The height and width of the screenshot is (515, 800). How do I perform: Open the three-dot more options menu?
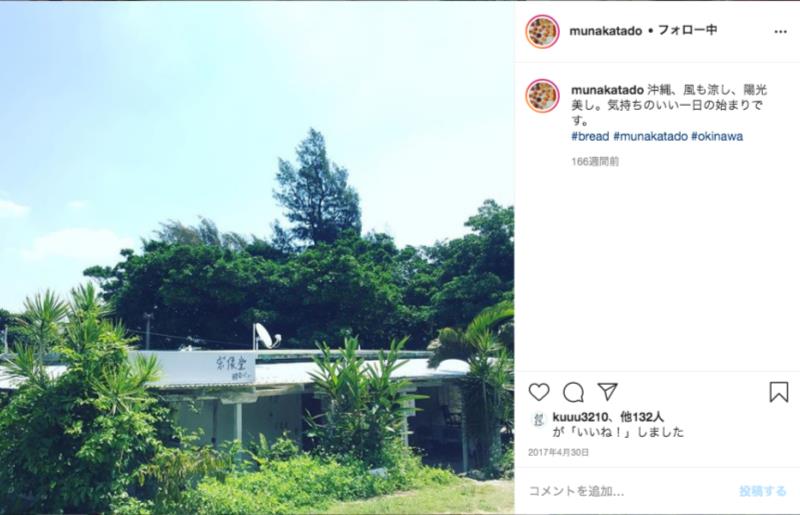(x=780, y=32)
